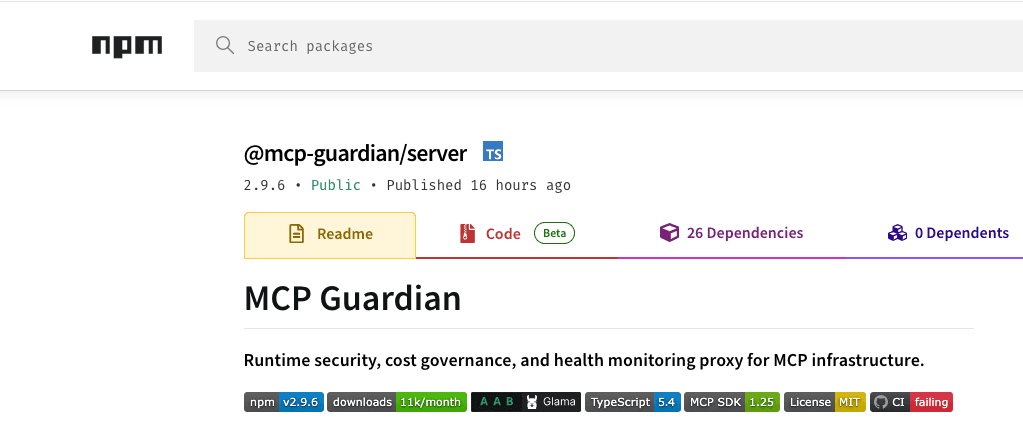Click the Public label
Image resolution: width=1023 pixels, height=437 pixels.
click(336, 185)
